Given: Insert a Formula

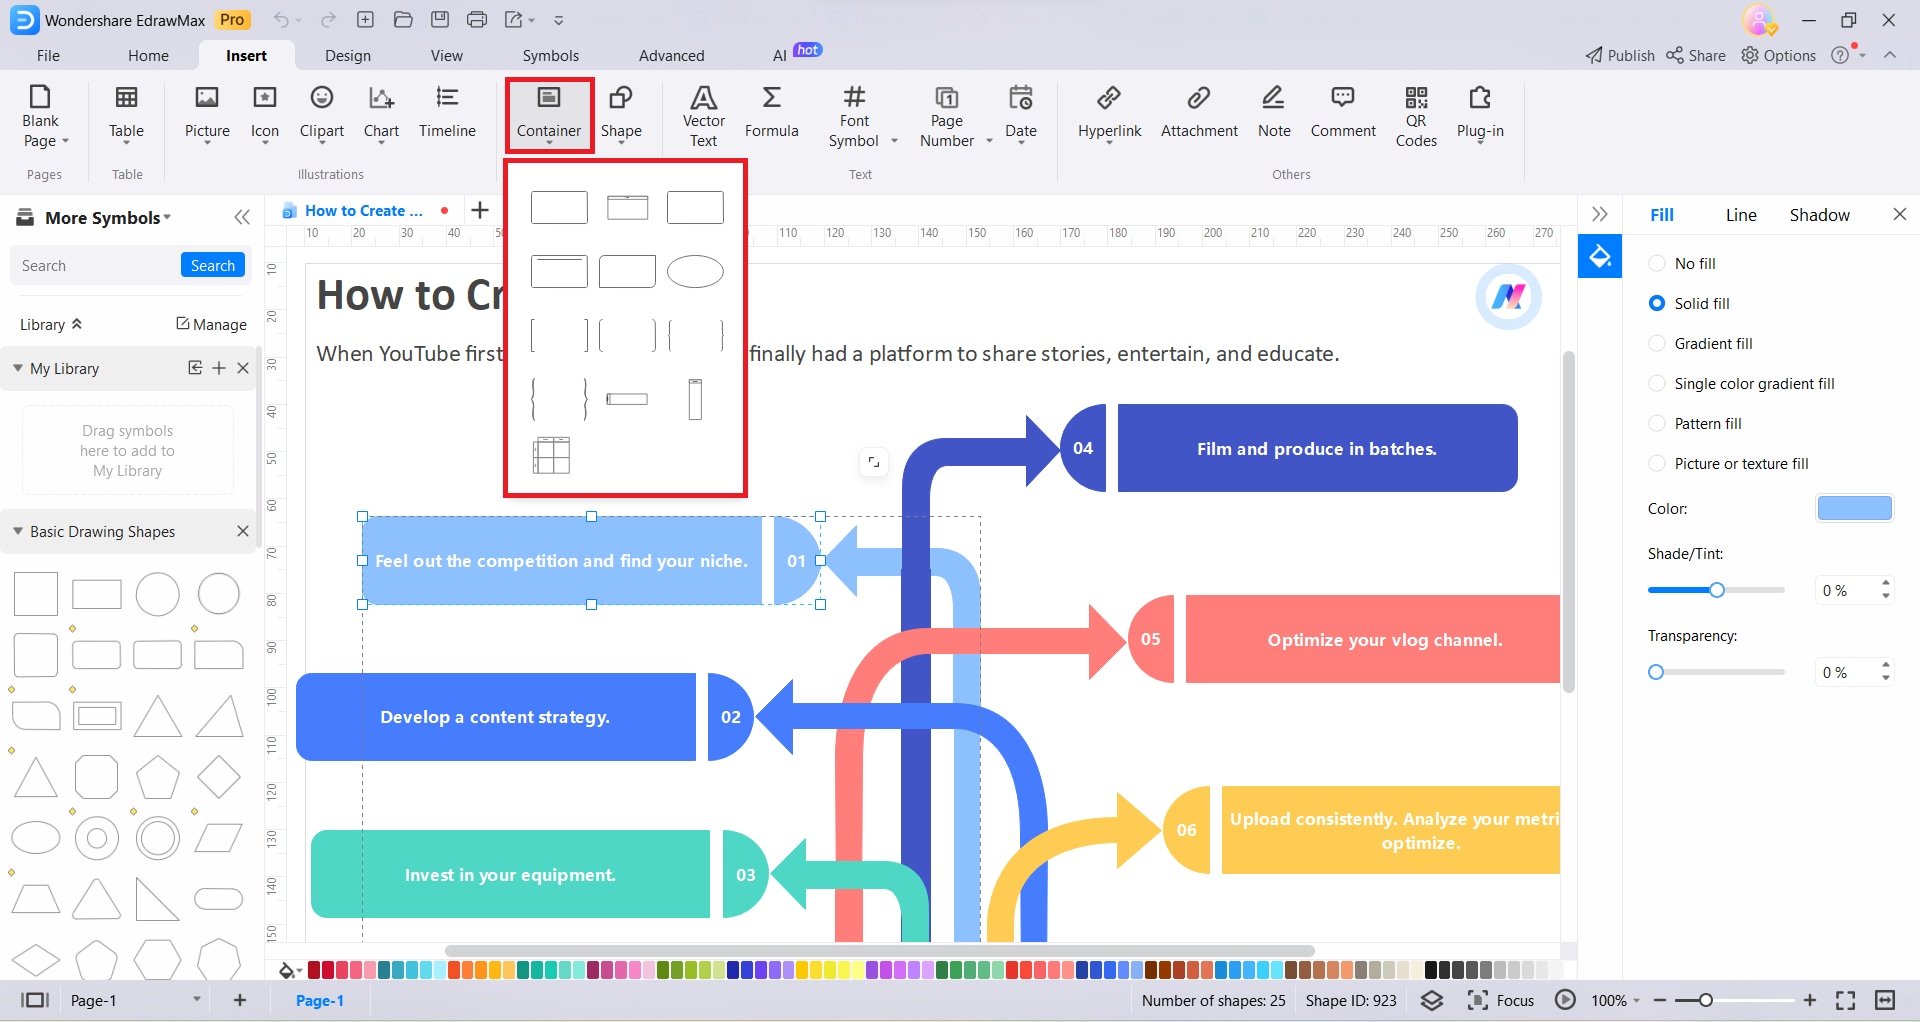Looking at the screenshot, I should click(x=771, y=112).
